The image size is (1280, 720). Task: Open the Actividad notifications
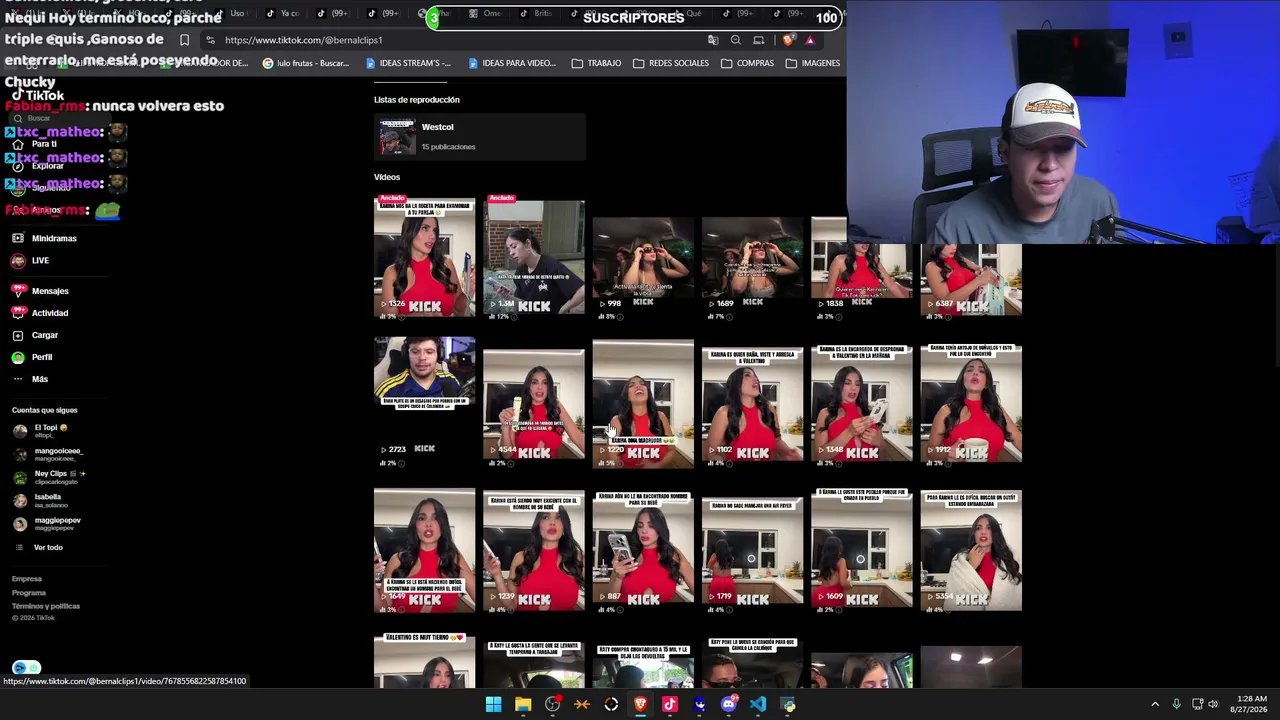pos(40,313)
